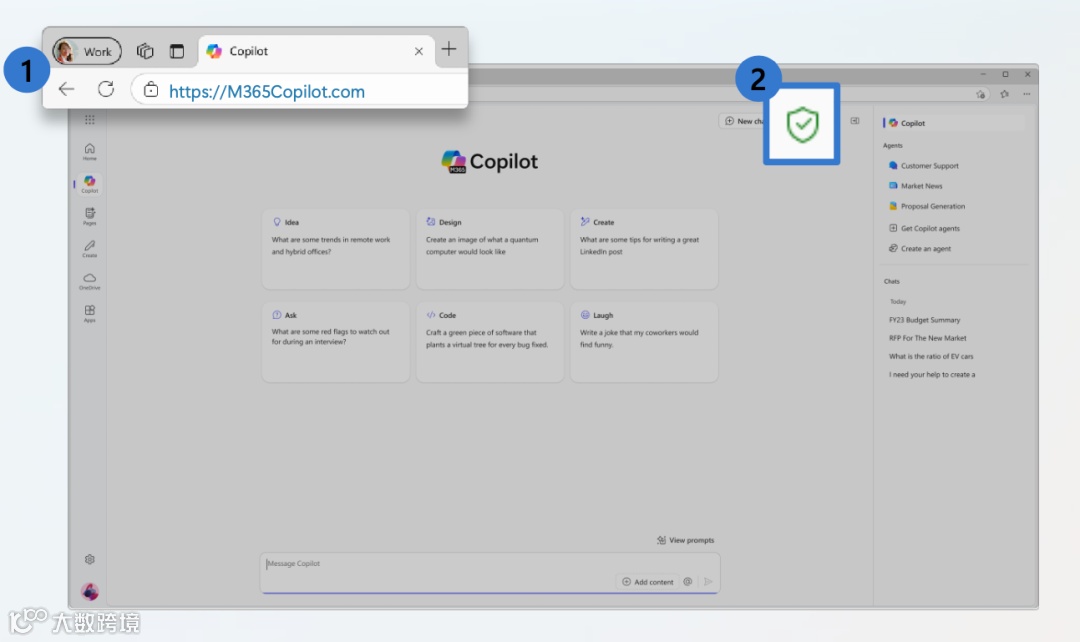
Task: Open Pages in the left sidebar
Action: coord(90,216)
